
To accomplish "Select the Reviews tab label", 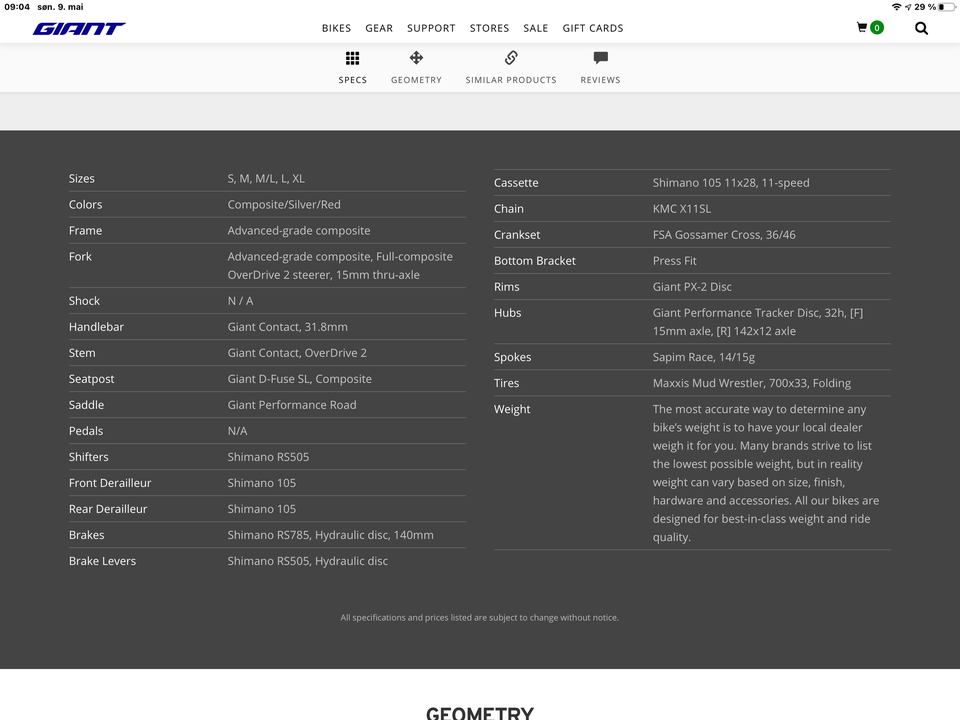I will coord(601,80).
